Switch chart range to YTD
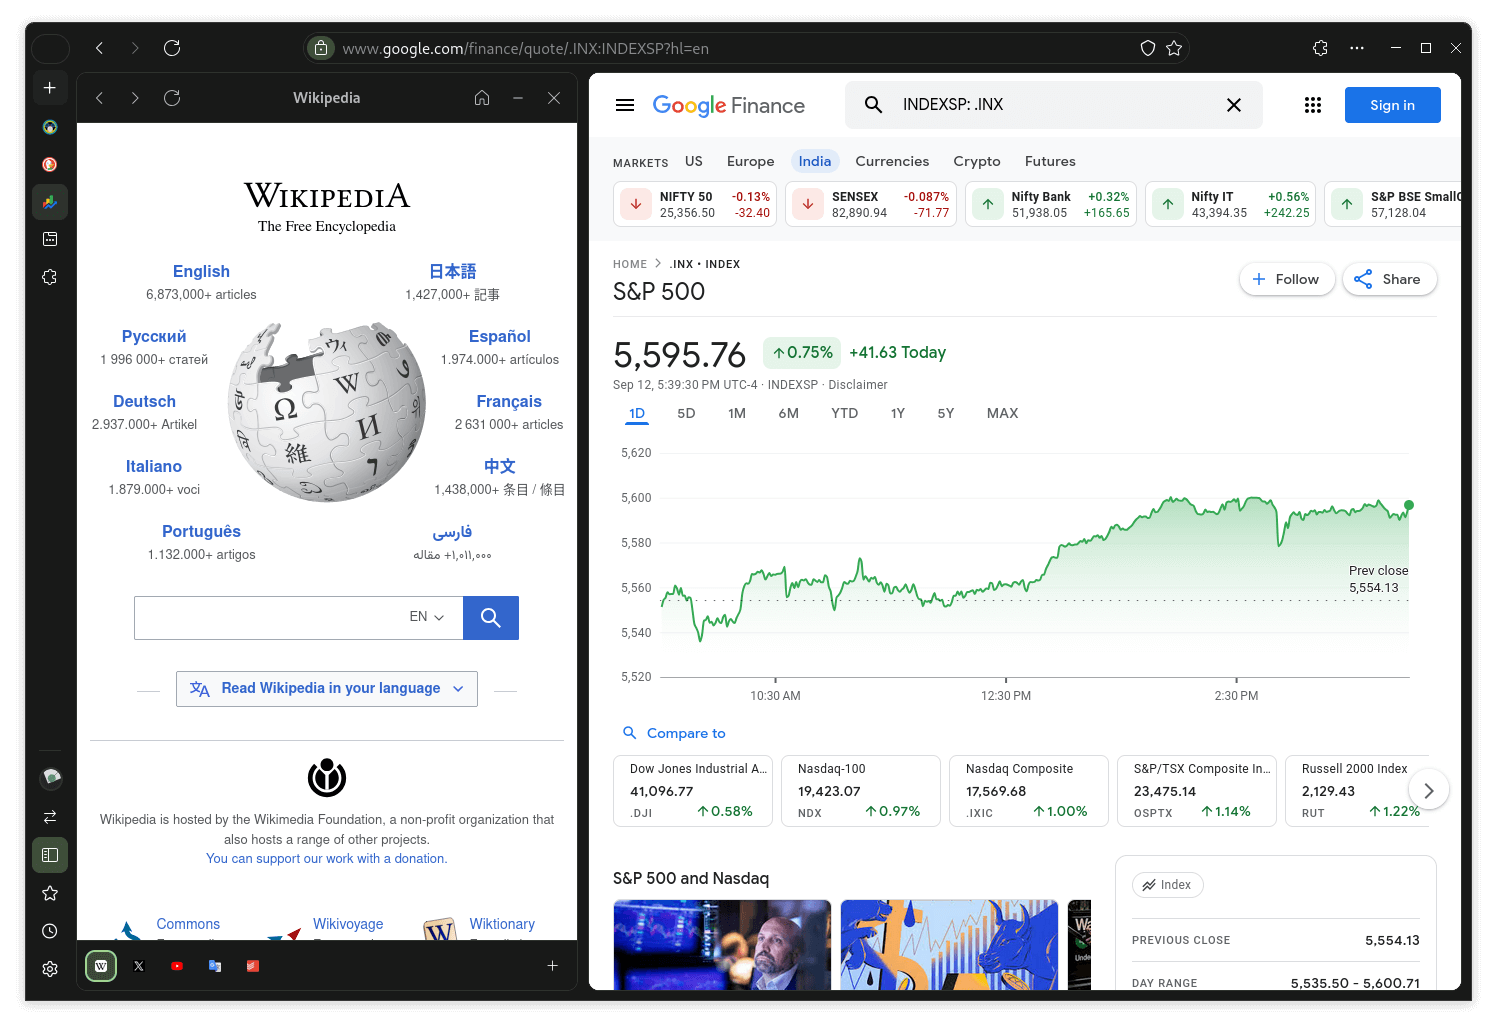The height and width of the screenshot is (1029, 1497). [x=845, y=413]
